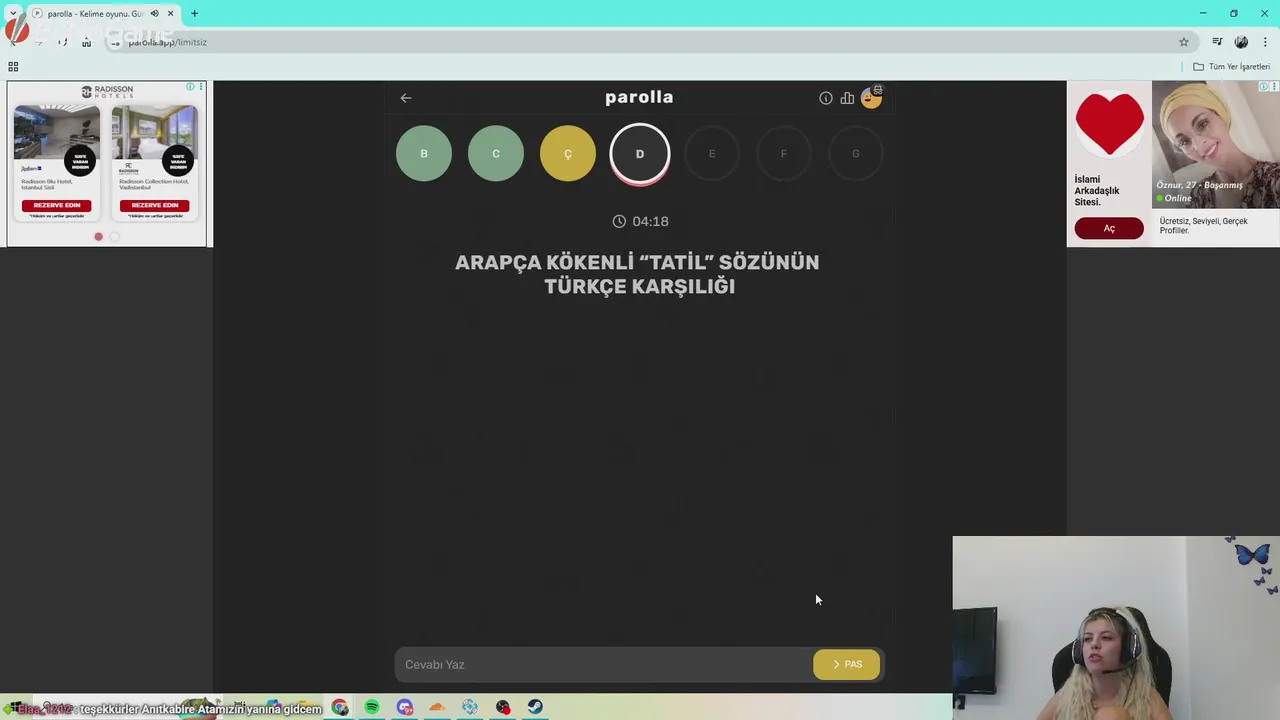Click the Cevabı Yaz answer field

[x=604, y=664]
